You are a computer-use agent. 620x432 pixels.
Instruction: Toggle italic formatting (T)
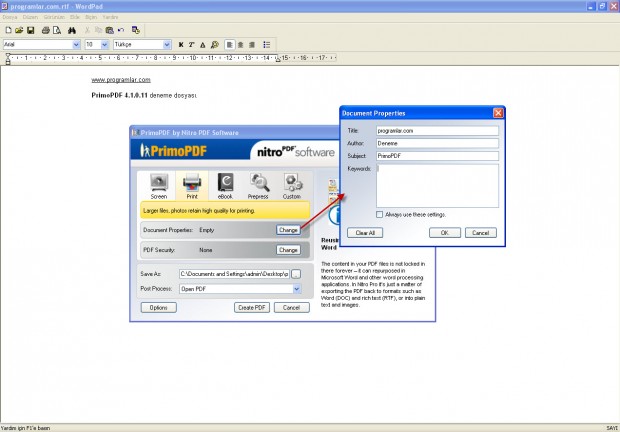(x=192, y=45)
